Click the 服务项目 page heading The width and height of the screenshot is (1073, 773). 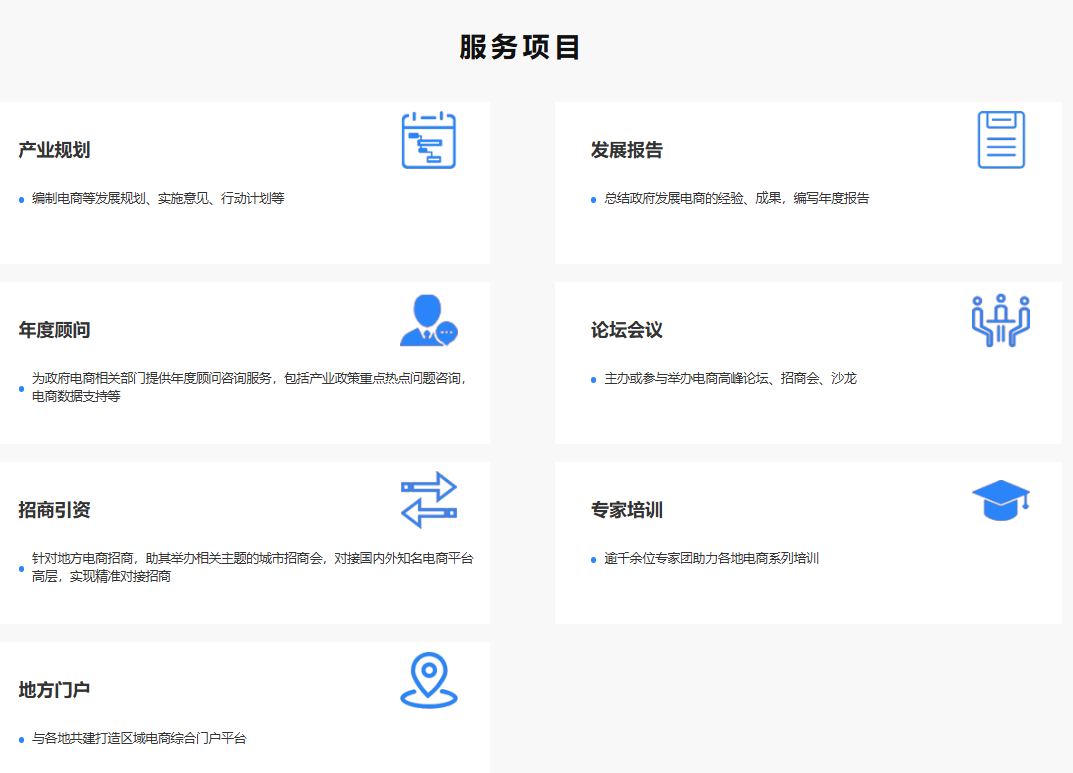tap(520, 47)
